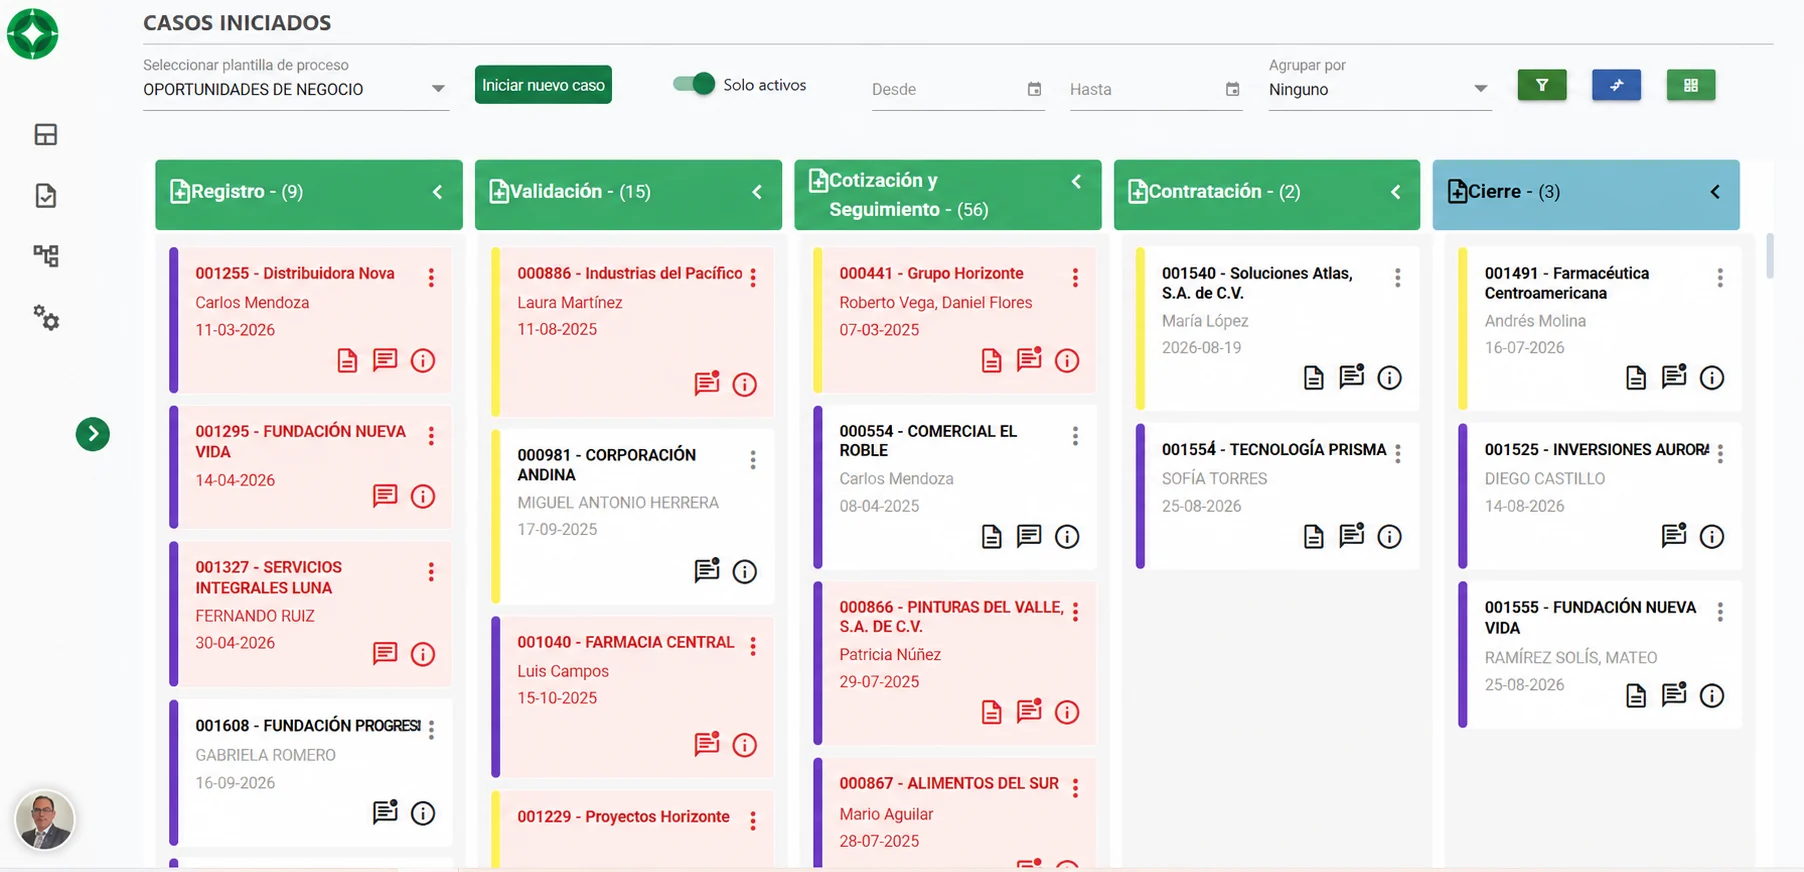Screen dimensions: 1804x872
Task: Click Iniciar nuevo caso button
Action: [543, 85]
